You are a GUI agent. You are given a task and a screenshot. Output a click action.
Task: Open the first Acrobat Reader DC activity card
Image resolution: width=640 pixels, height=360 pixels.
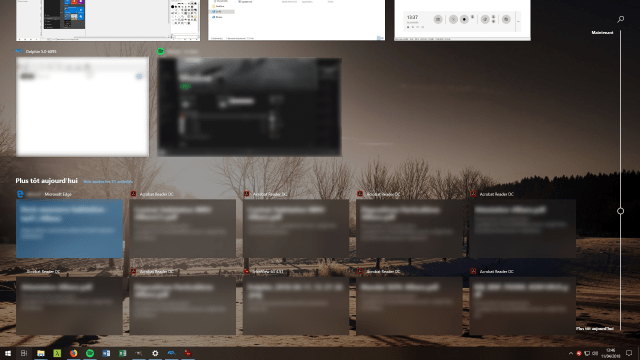click(182, 228)
